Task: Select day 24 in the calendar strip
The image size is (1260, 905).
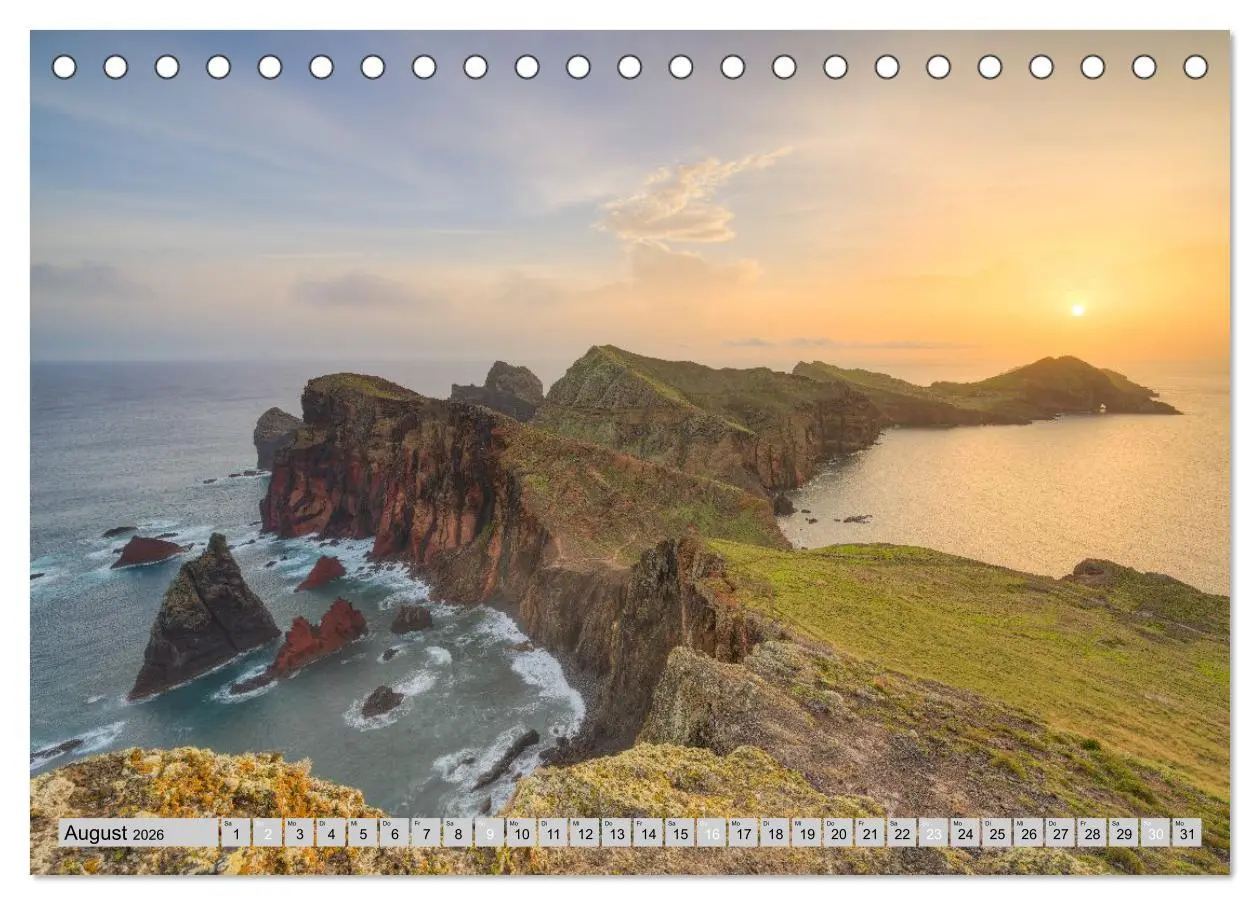Action: tap(965, 833)
